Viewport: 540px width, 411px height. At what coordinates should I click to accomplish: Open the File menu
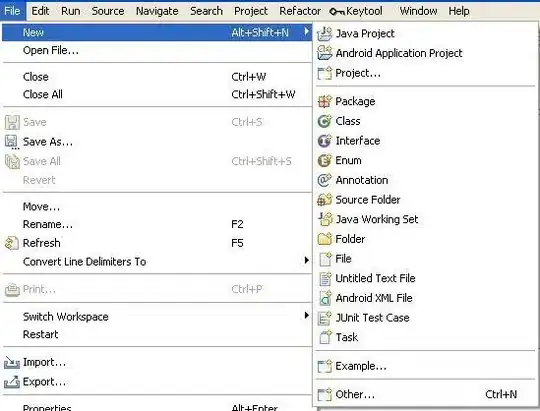tap(12, 11)
